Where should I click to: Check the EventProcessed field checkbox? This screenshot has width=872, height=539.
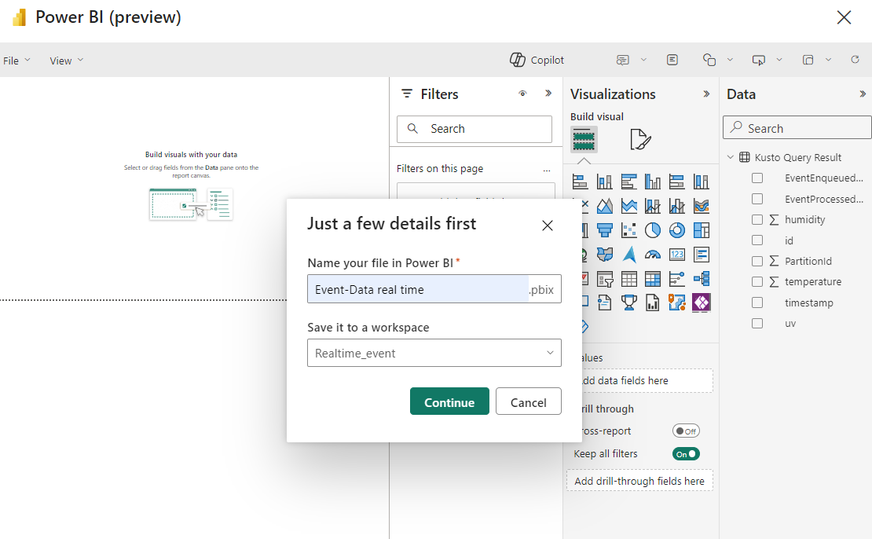[757, 199]
